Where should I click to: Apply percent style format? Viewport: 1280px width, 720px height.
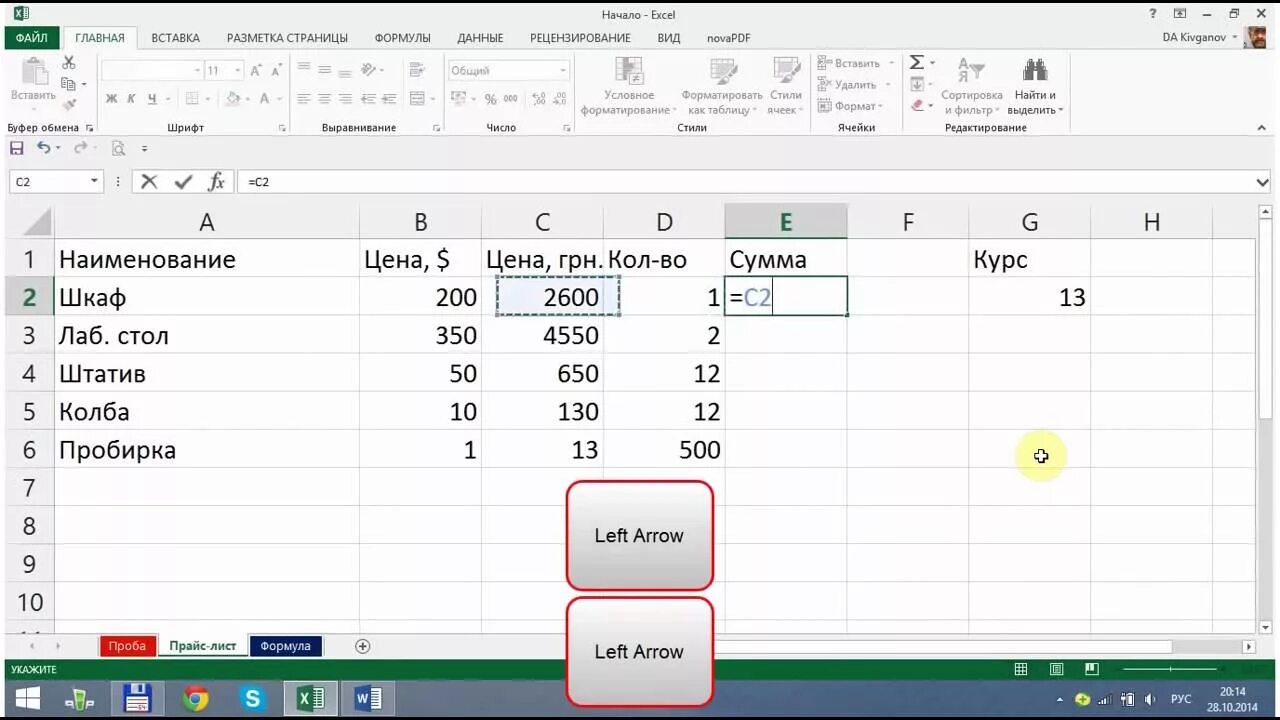pos(490,99)
